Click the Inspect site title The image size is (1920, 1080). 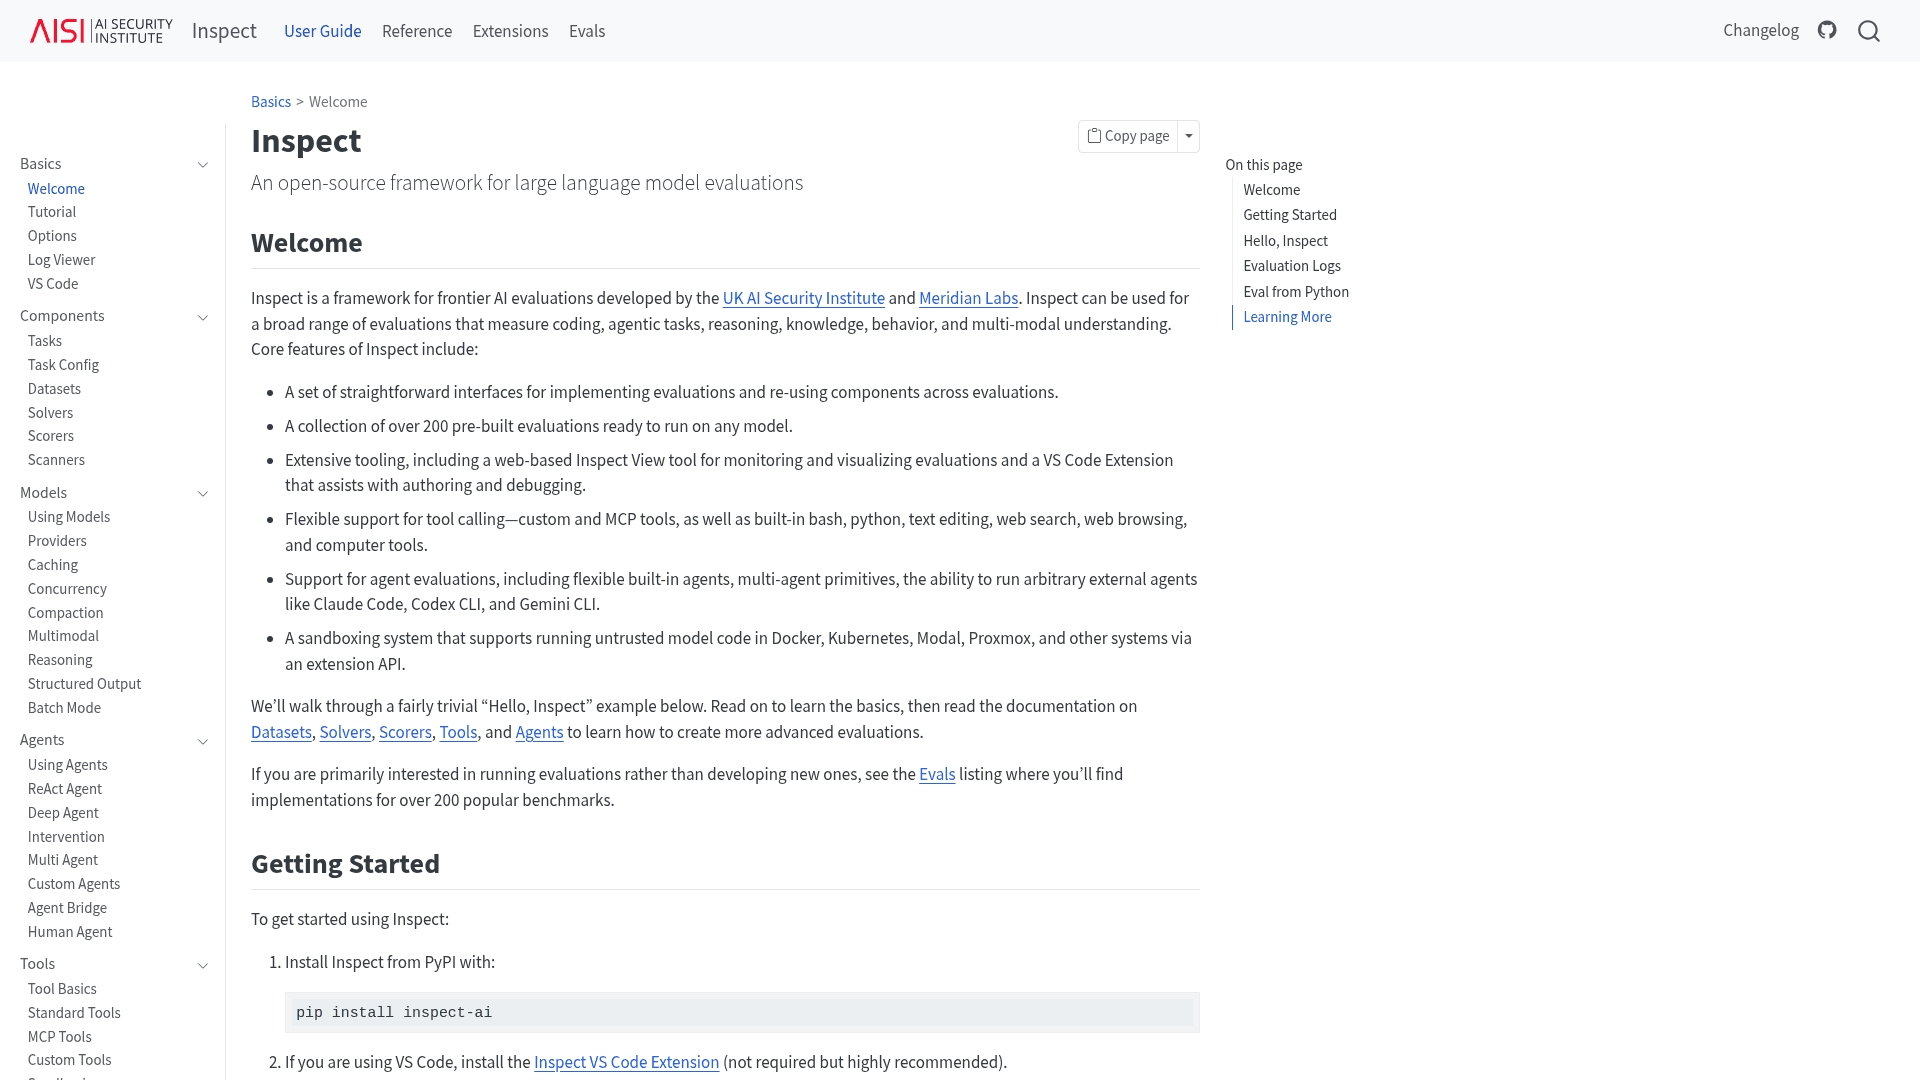224,31
